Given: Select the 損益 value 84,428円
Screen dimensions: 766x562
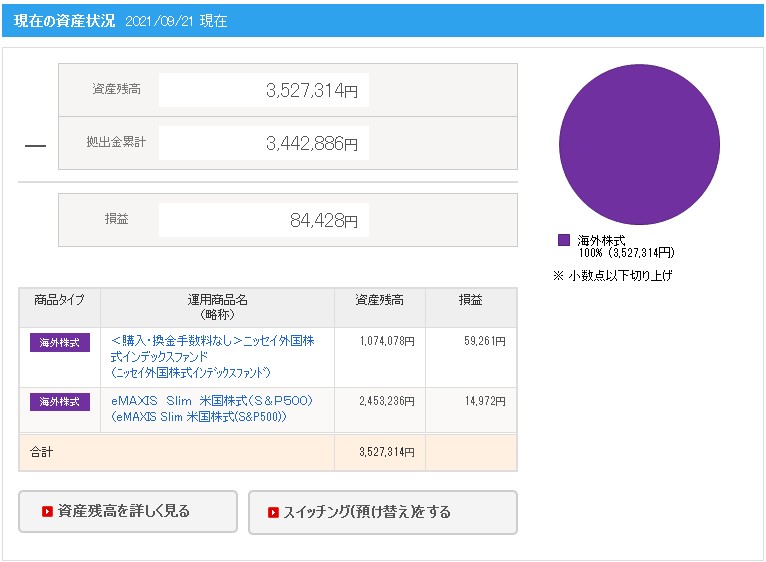Looking at the screenshot, I should click(323, 220).
